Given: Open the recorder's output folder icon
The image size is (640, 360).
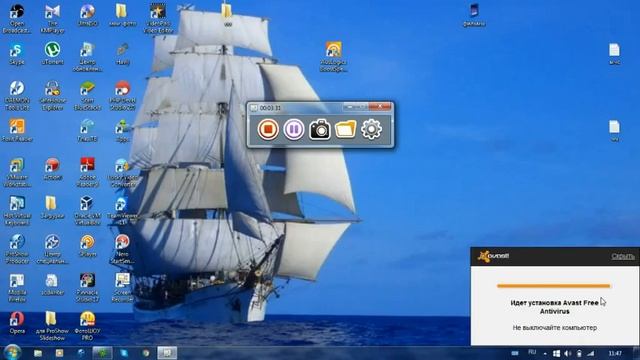Looking at the screenshot, I should tap(345, 129).
